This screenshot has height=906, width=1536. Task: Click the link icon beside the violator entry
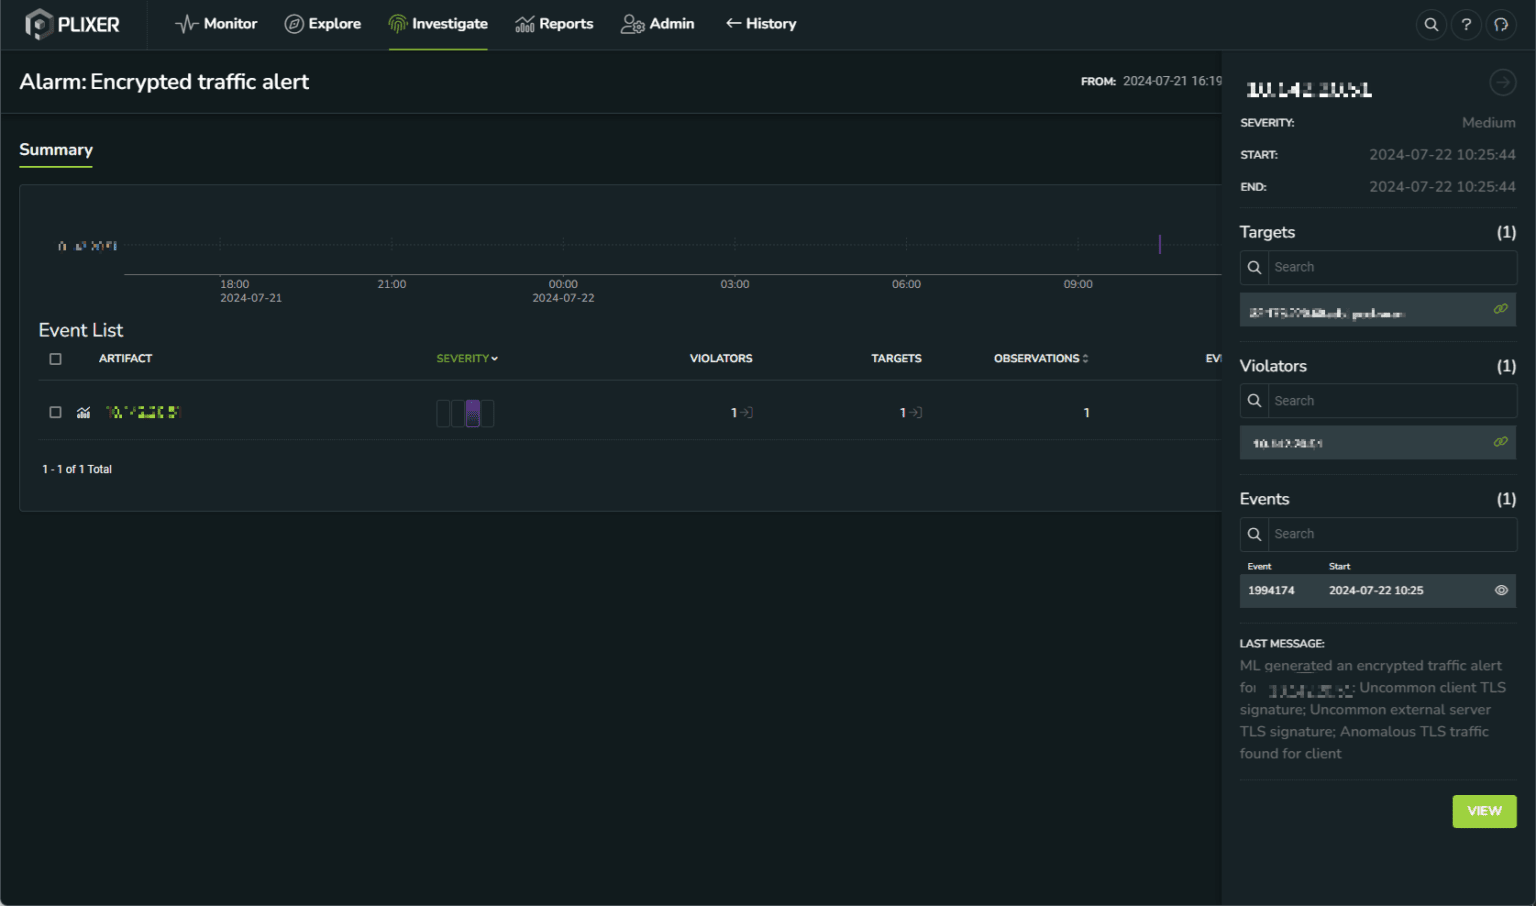point(1500,442)
